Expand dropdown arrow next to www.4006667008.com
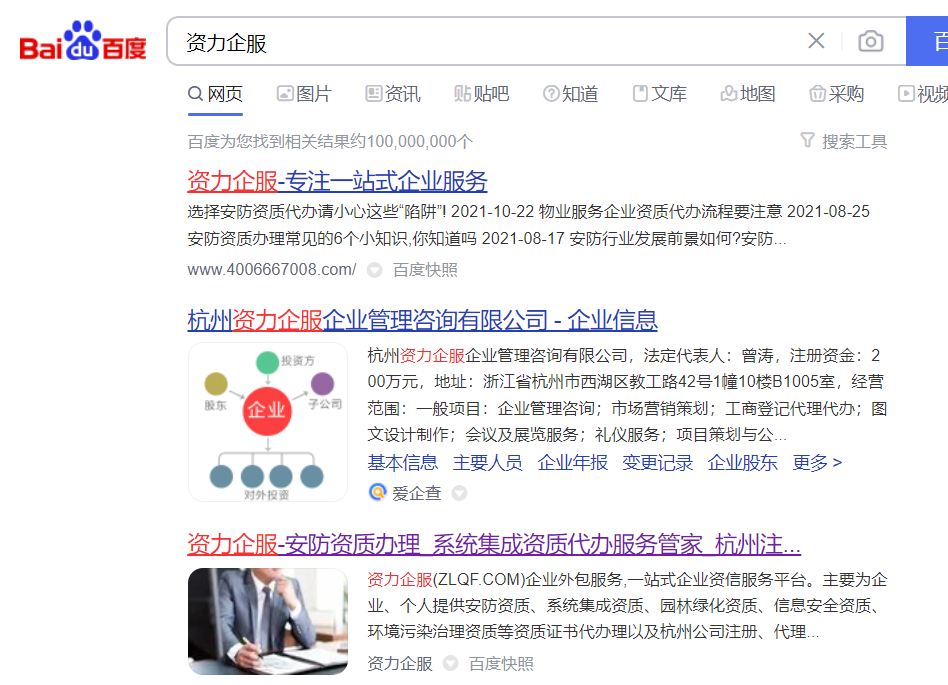Screen dimensions: 948x685 375,270
